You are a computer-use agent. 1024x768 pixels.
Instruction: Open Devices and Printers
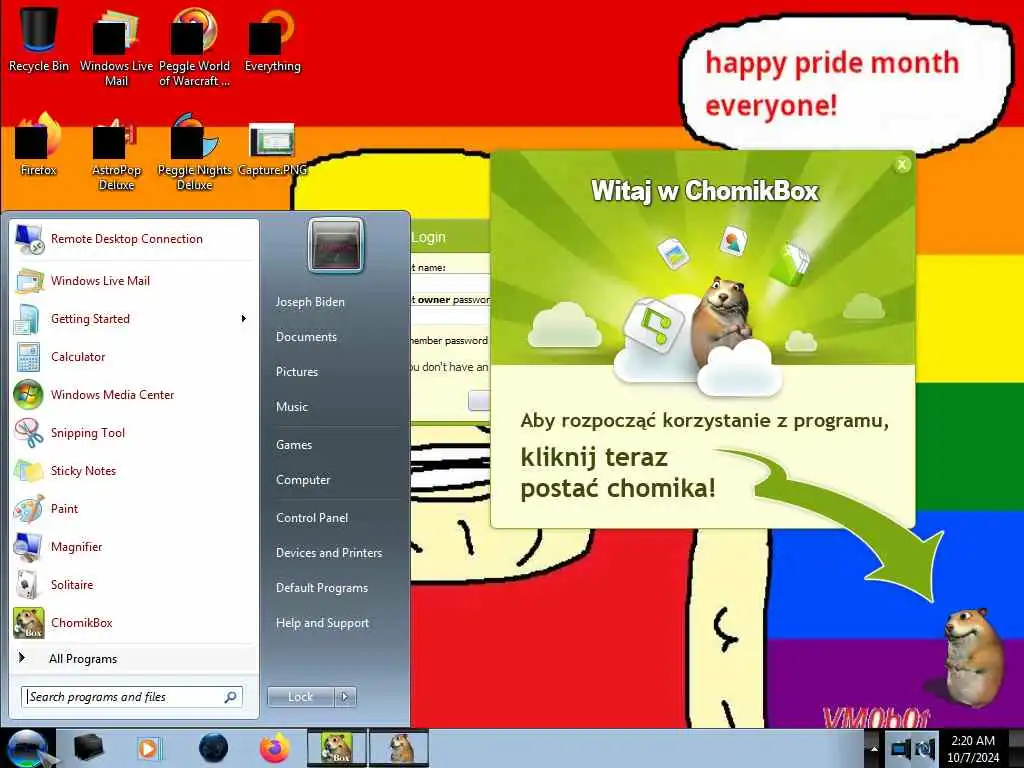[329, 553]
